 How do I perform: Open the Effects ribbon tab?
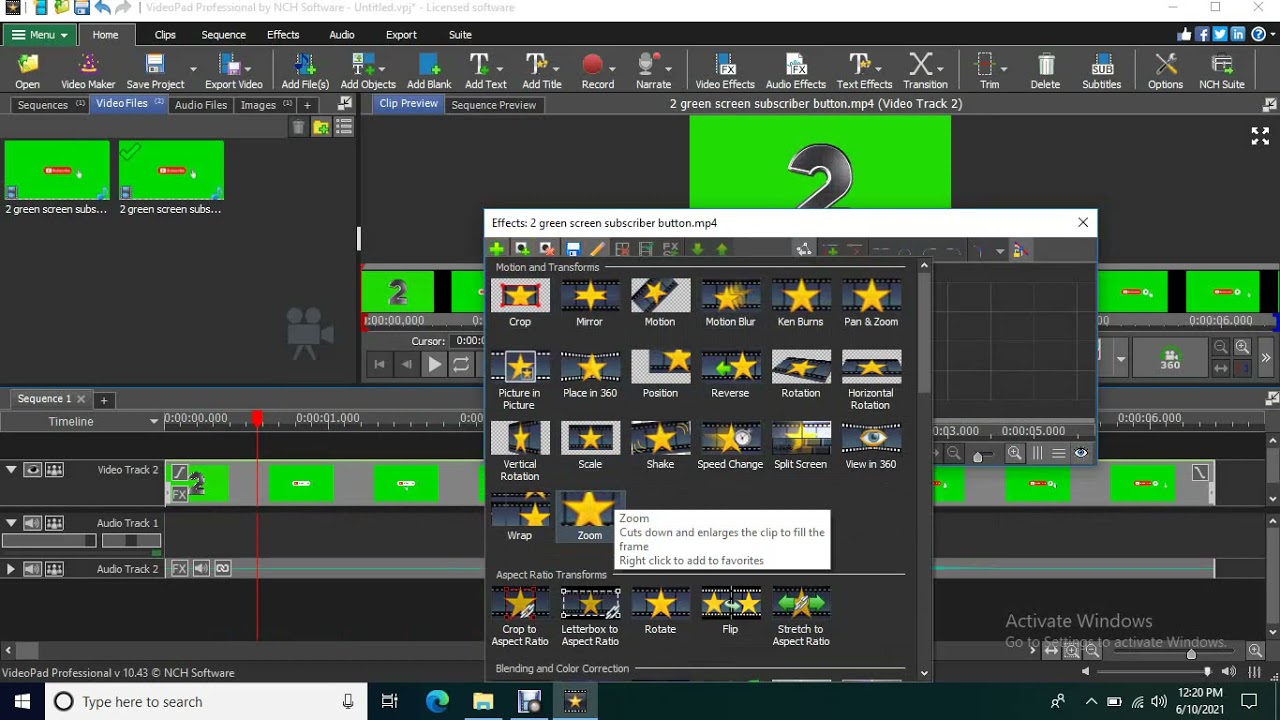pos(283,35)
